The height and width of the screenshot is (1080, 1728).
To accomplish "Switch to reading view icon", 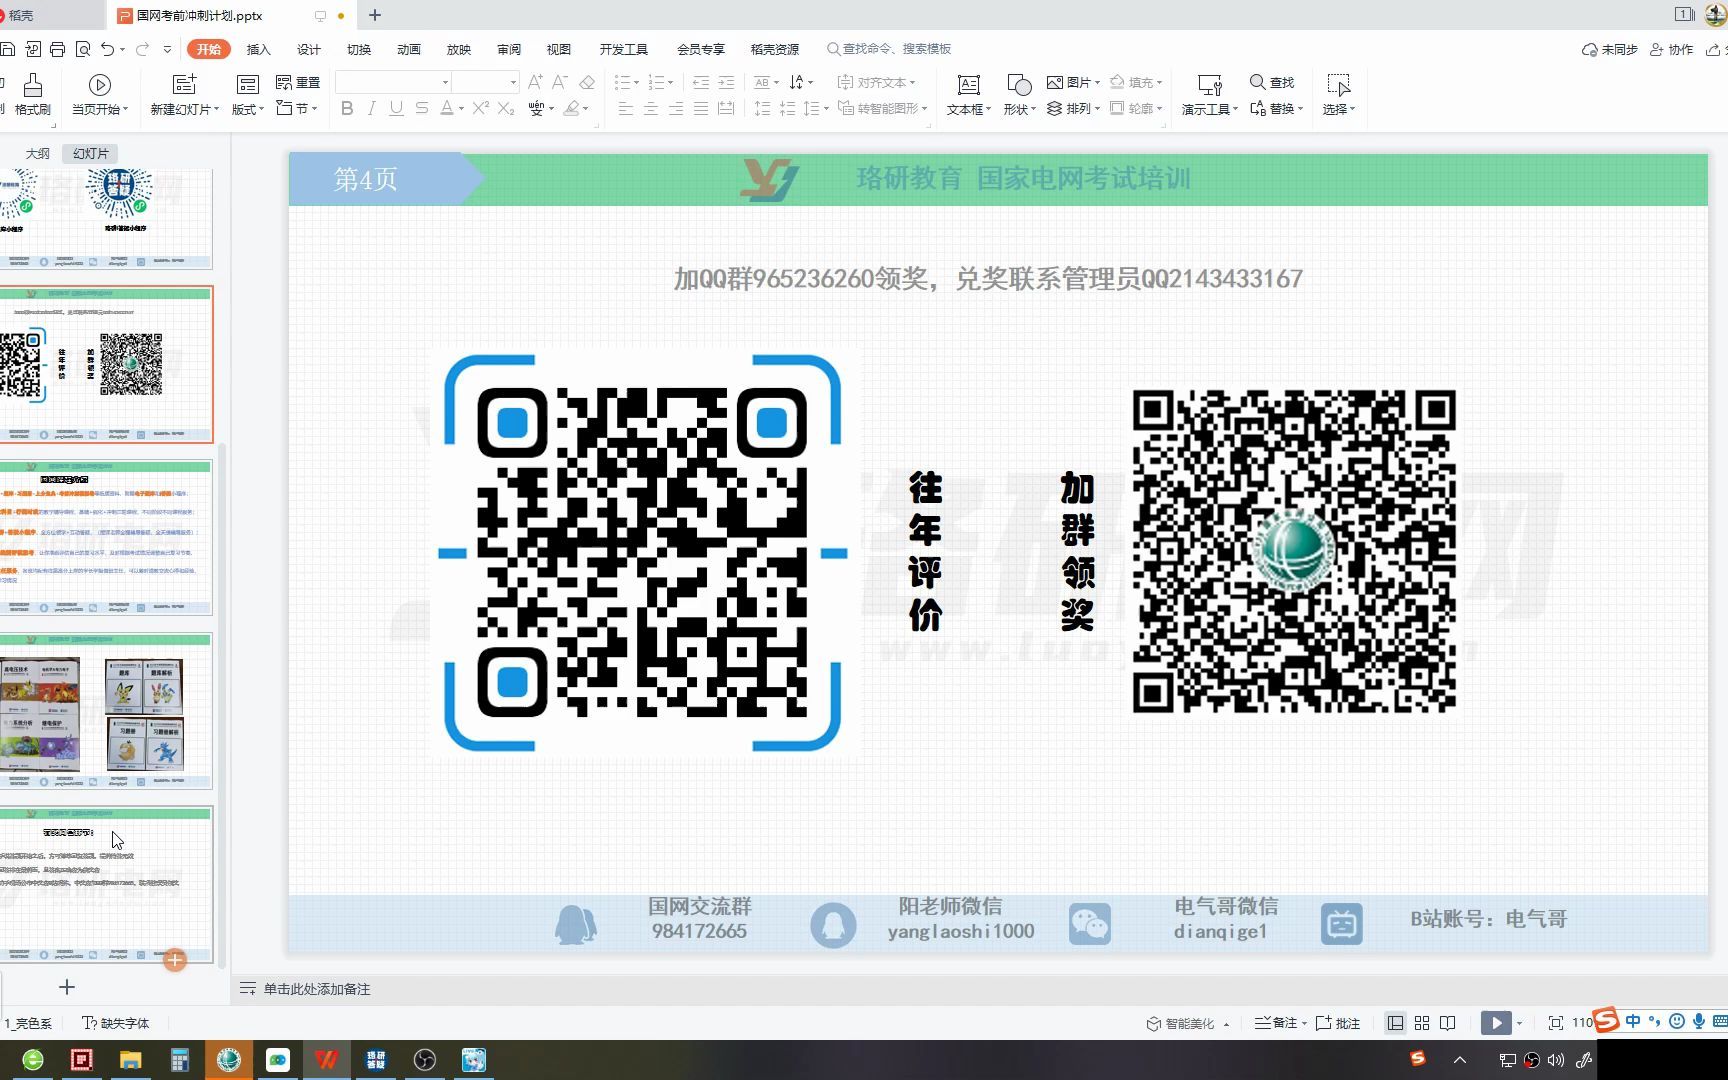I will tap(1448, 1023).
